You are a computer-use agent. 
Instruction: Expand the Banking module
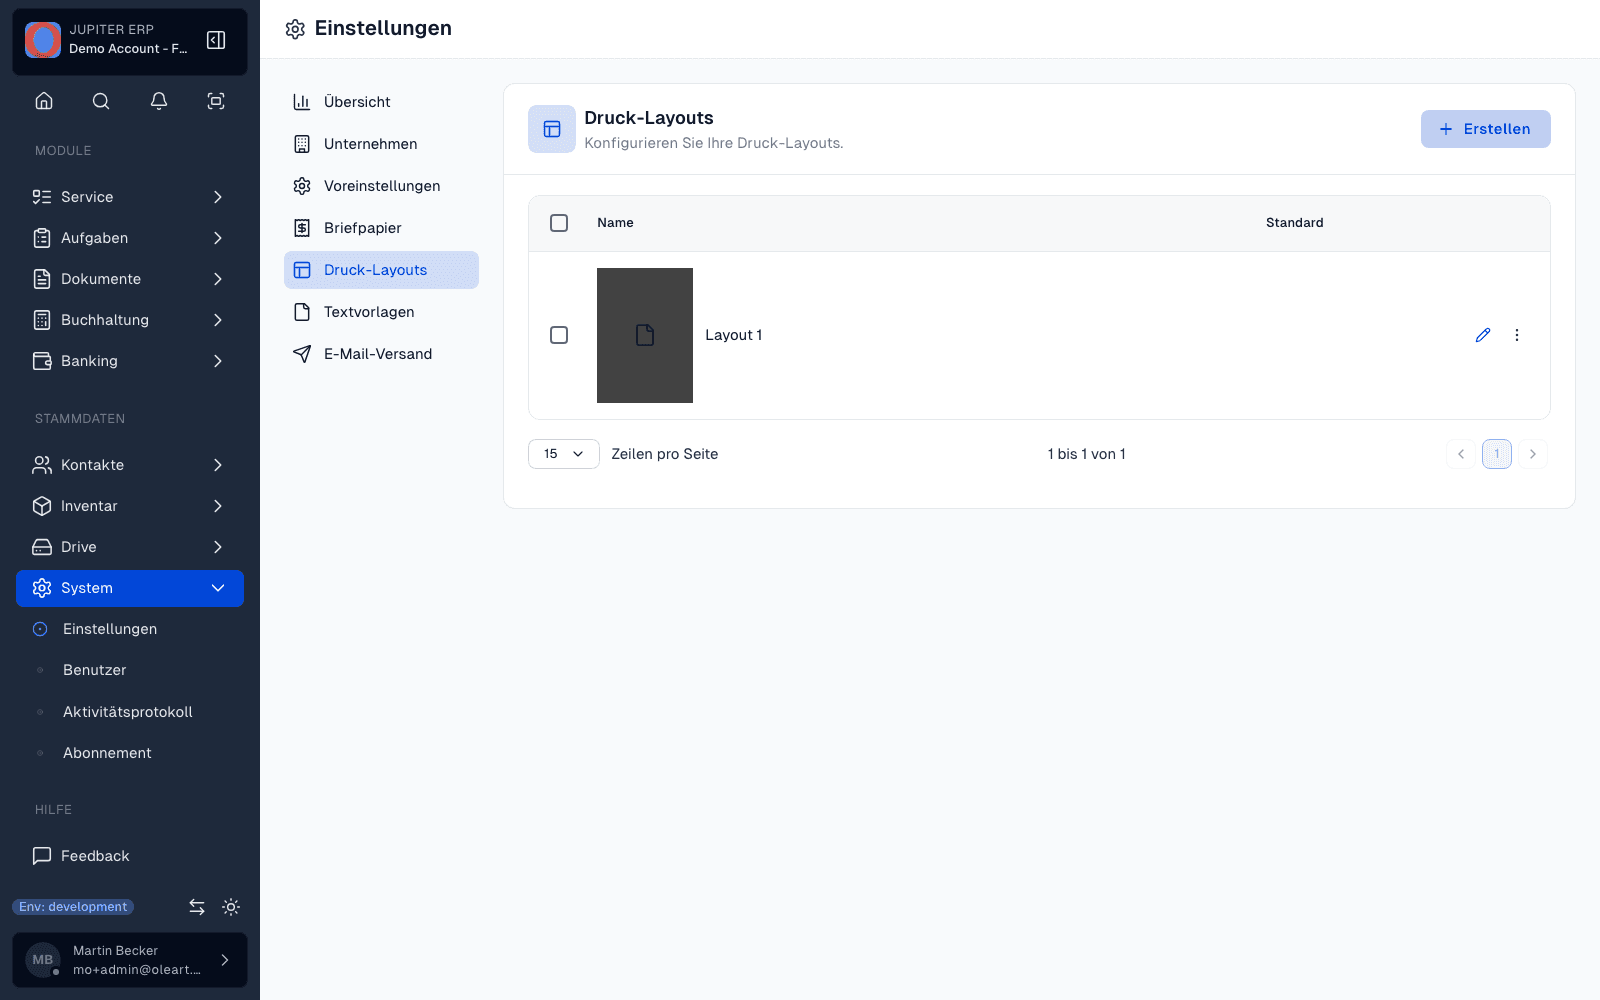tap(130, 361)
